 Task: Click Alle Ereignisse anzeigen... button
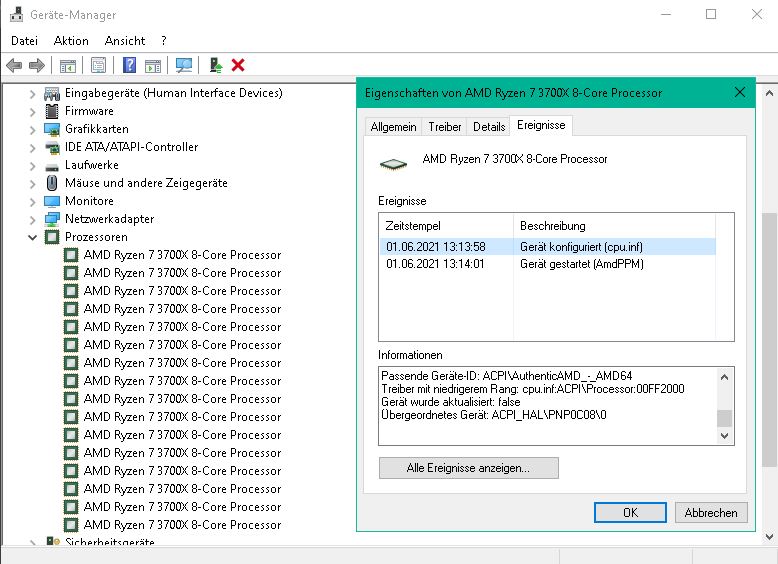[468, 468]
